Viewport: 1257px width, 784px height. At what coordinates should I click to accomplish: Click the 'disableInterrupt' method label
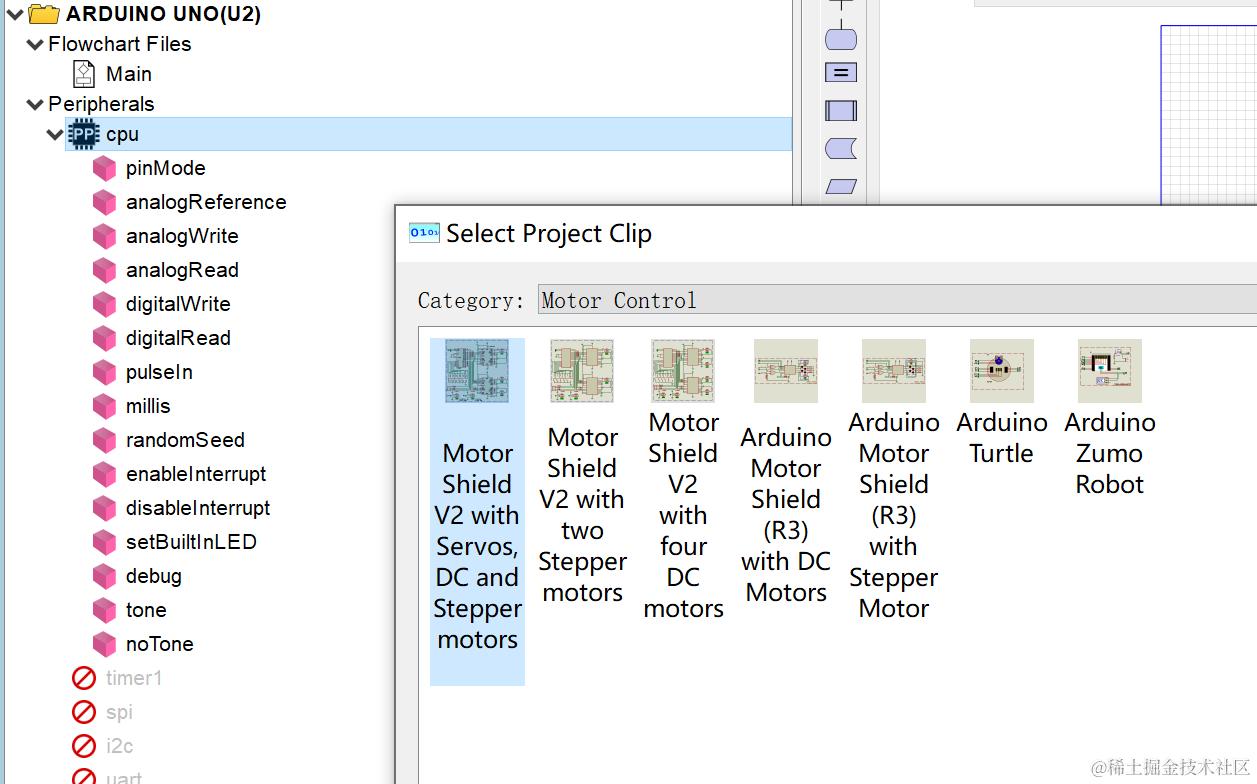click(x=198, y=508)
